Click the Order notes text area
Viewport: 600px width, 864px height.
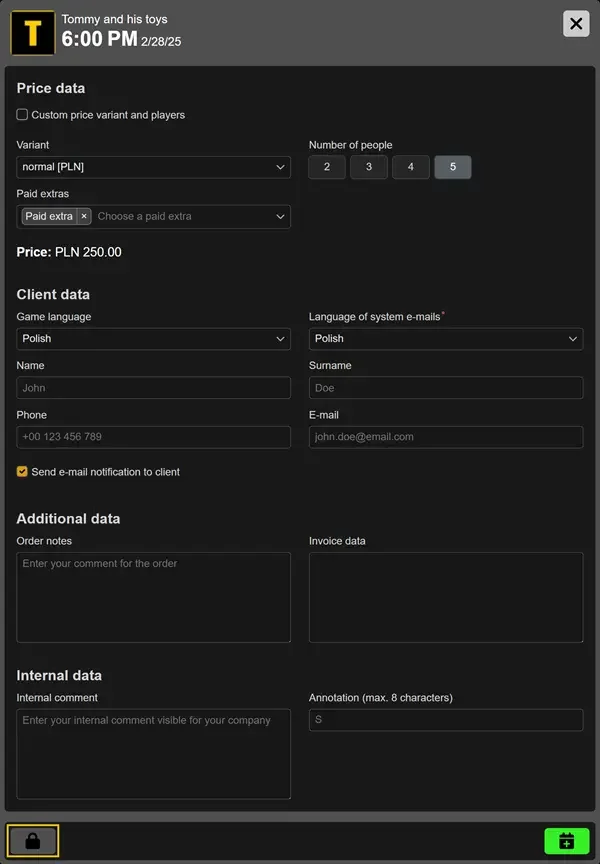coord(153,597)
